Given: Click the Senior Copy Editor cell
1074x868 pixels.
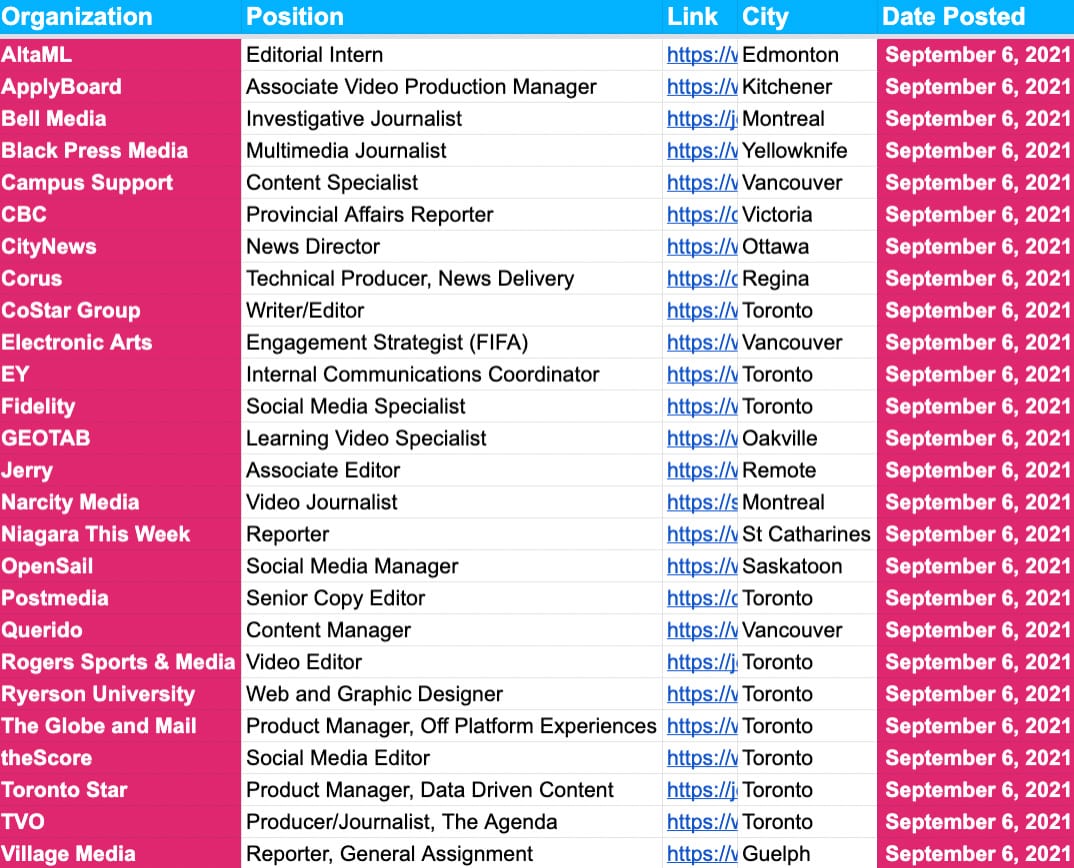Looking at the screenshot, I should (336, 598).
